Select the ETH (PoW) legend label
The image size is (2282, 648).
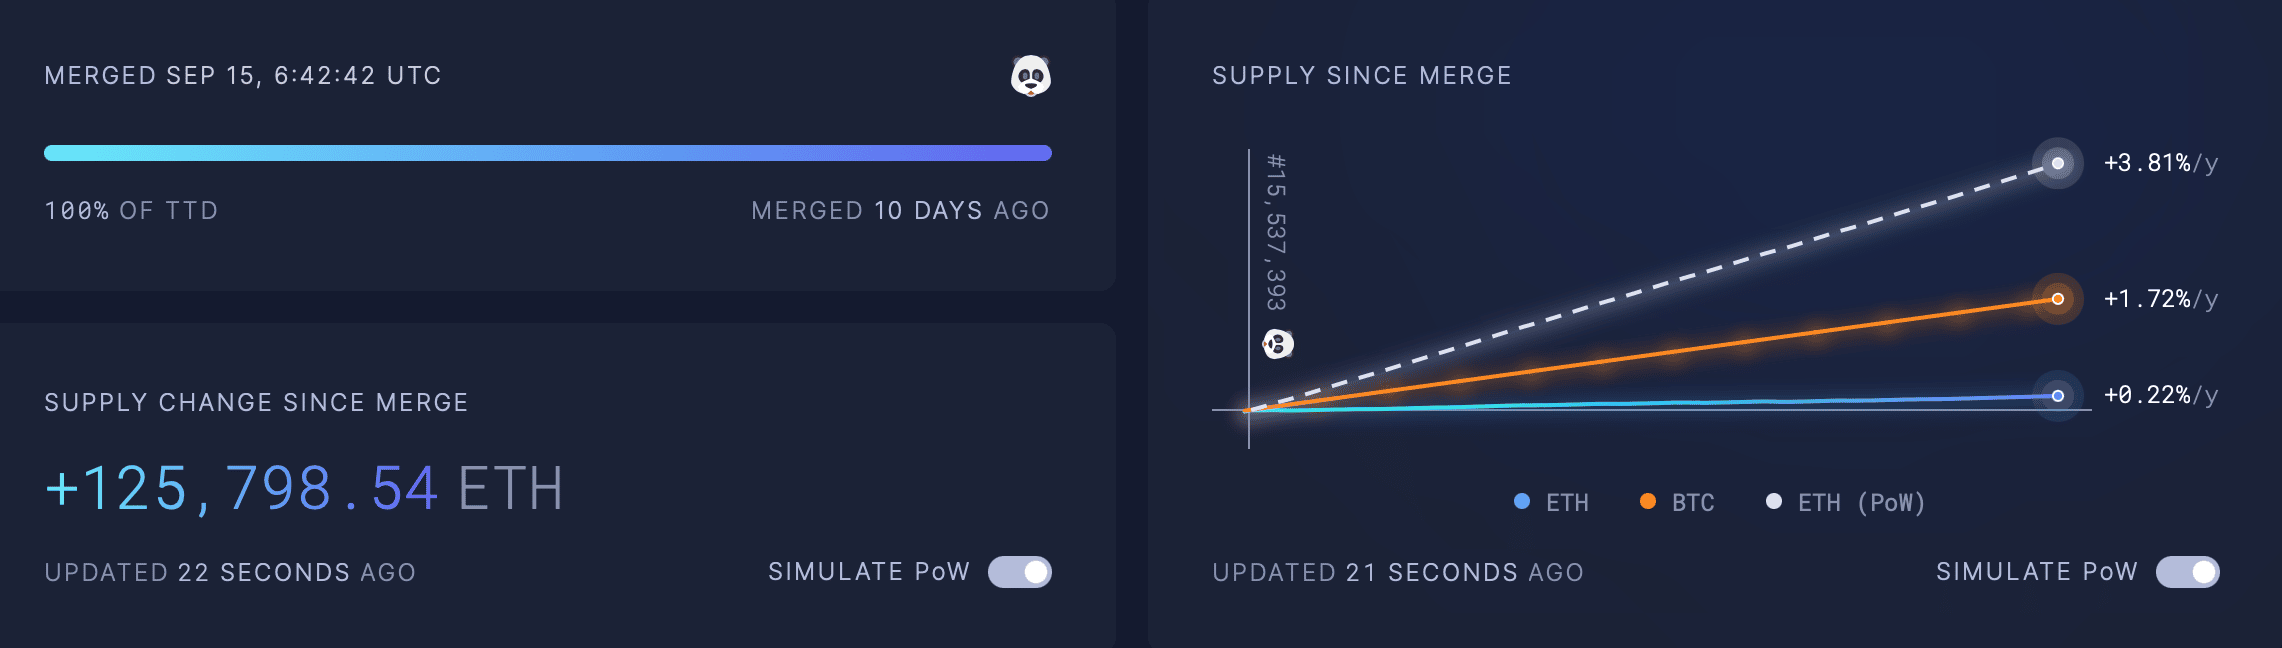coord(1861,503)
